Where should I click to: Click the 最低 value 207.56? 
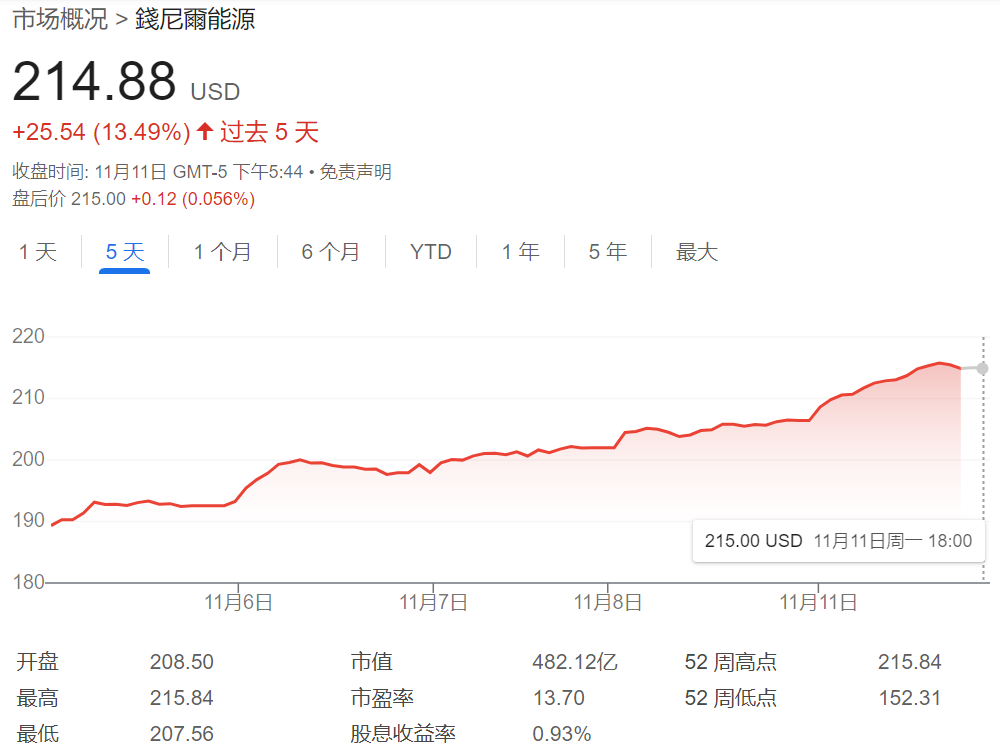click(182, 733)
